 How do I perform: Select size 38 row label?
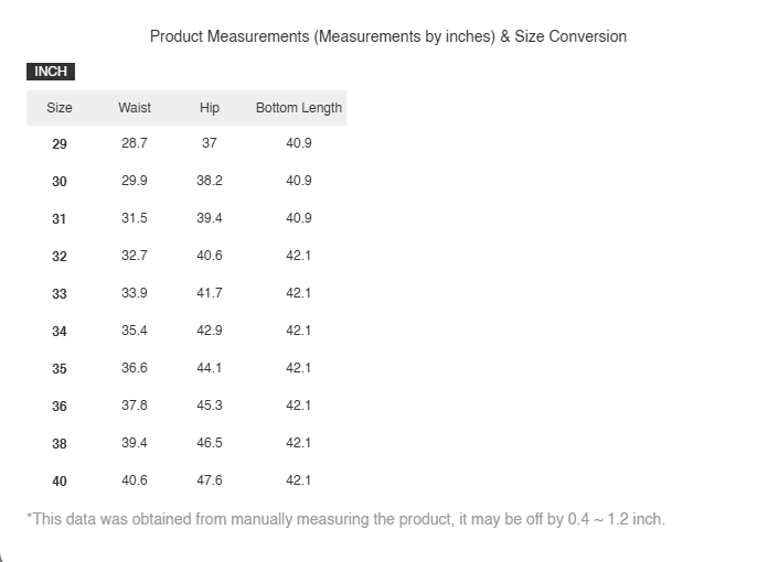point(59,444)
